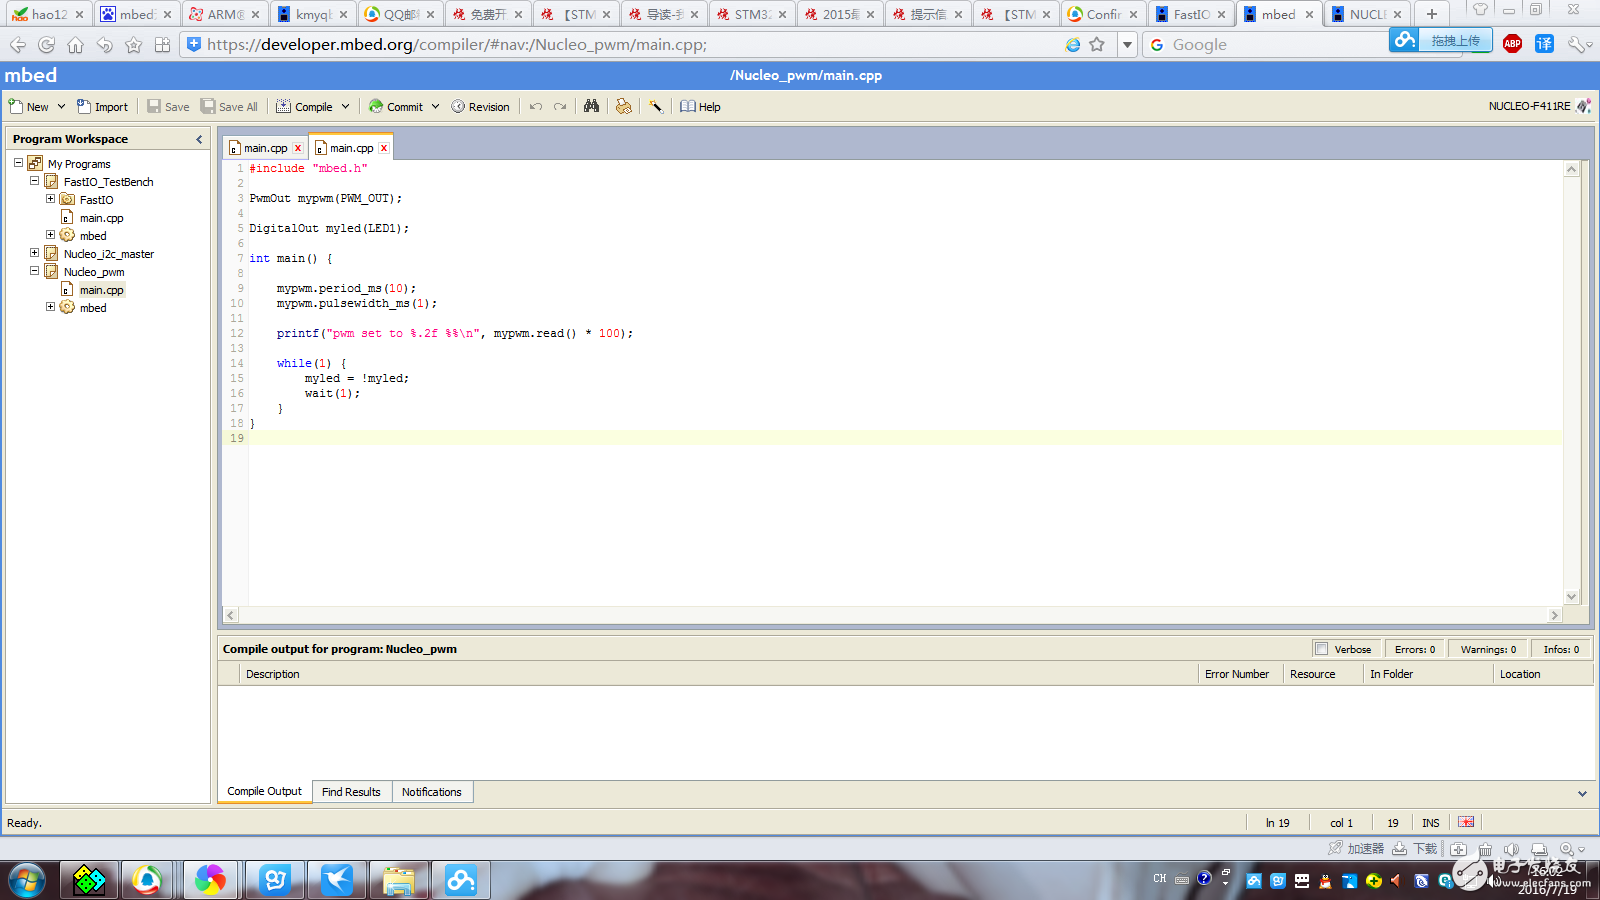Save the current file with Save
The height and width of the screenshot is (900, 1600).
(168, 107)
